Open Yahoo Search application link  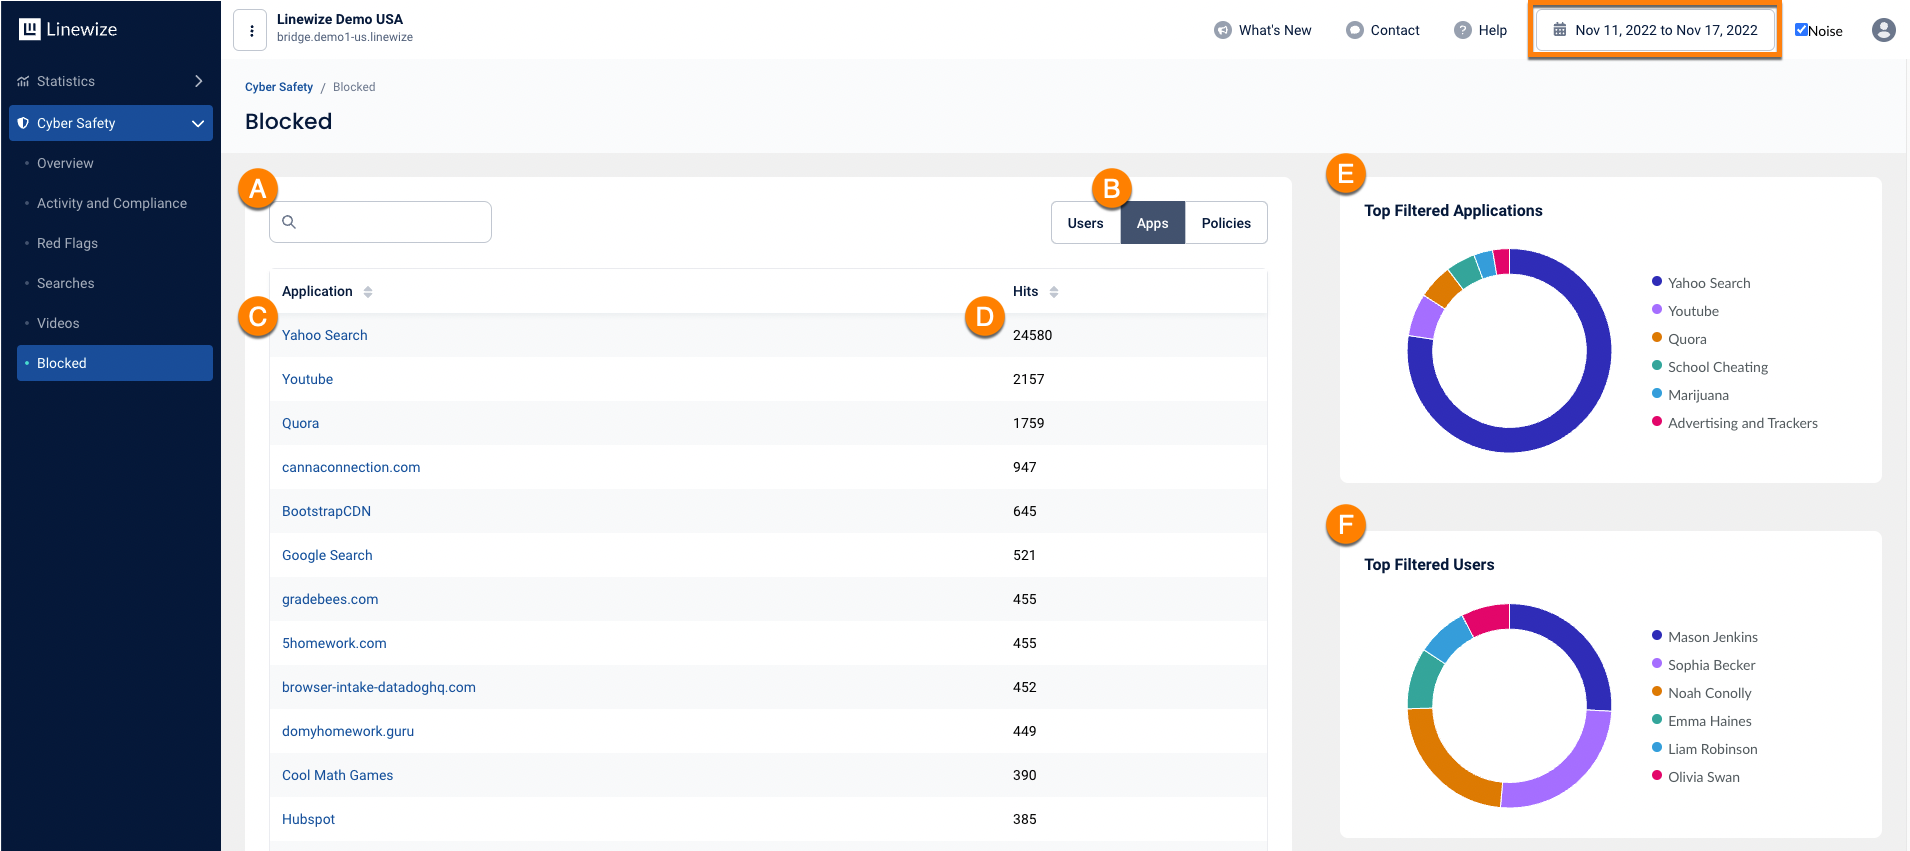click(325, 335)
